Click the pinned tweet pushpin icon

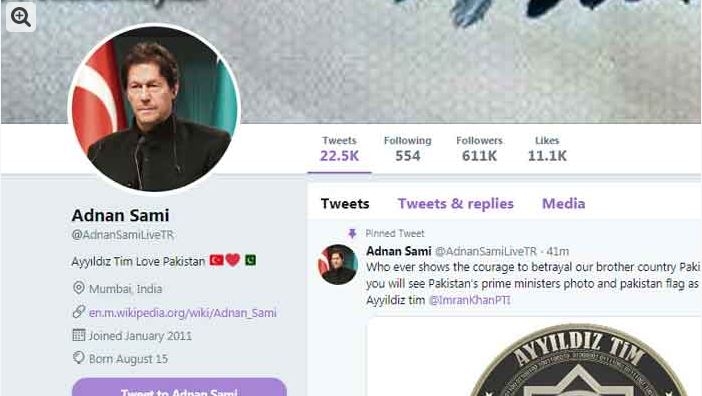pyautogui.click(x=352, y=234)
